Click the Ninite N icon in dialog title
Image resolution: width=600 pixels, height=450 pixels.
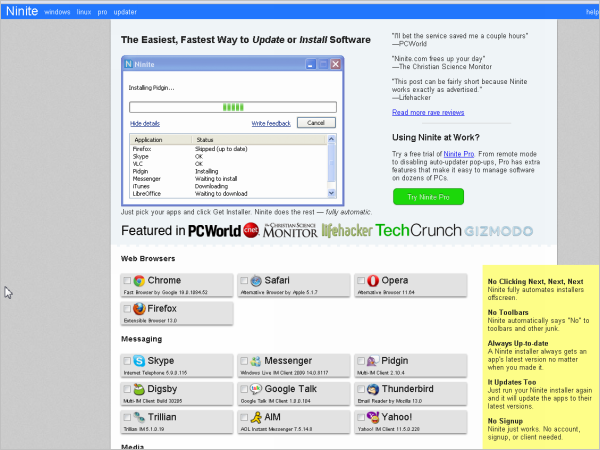coord(129,64)
